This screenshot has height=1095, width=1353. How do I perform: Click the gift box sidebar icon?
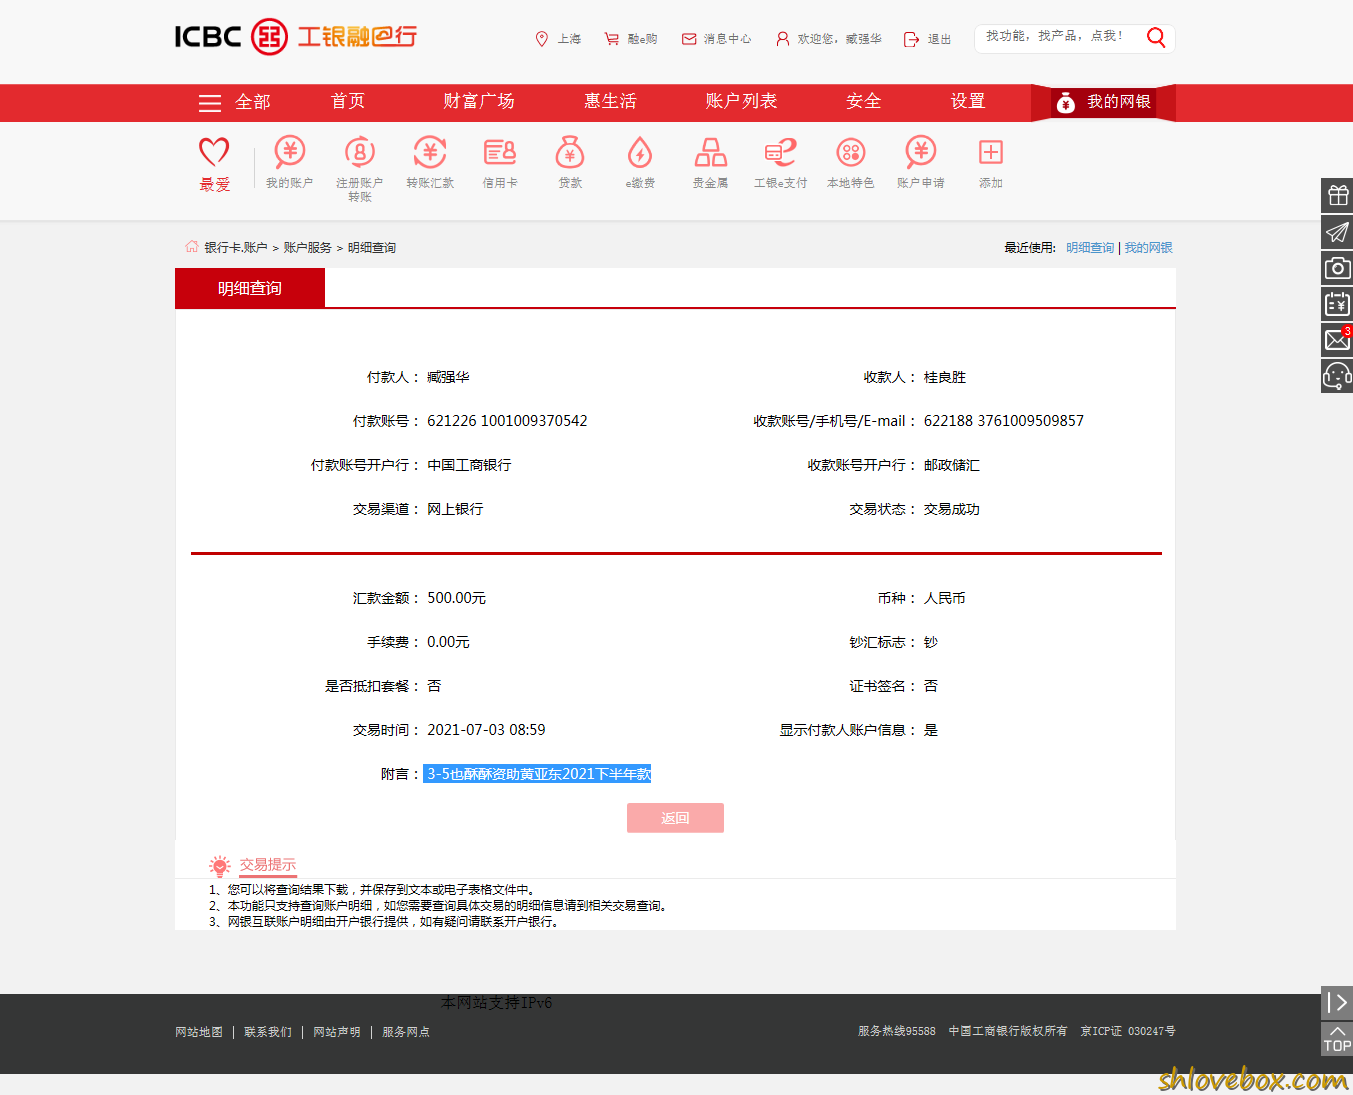point(1337,196)
